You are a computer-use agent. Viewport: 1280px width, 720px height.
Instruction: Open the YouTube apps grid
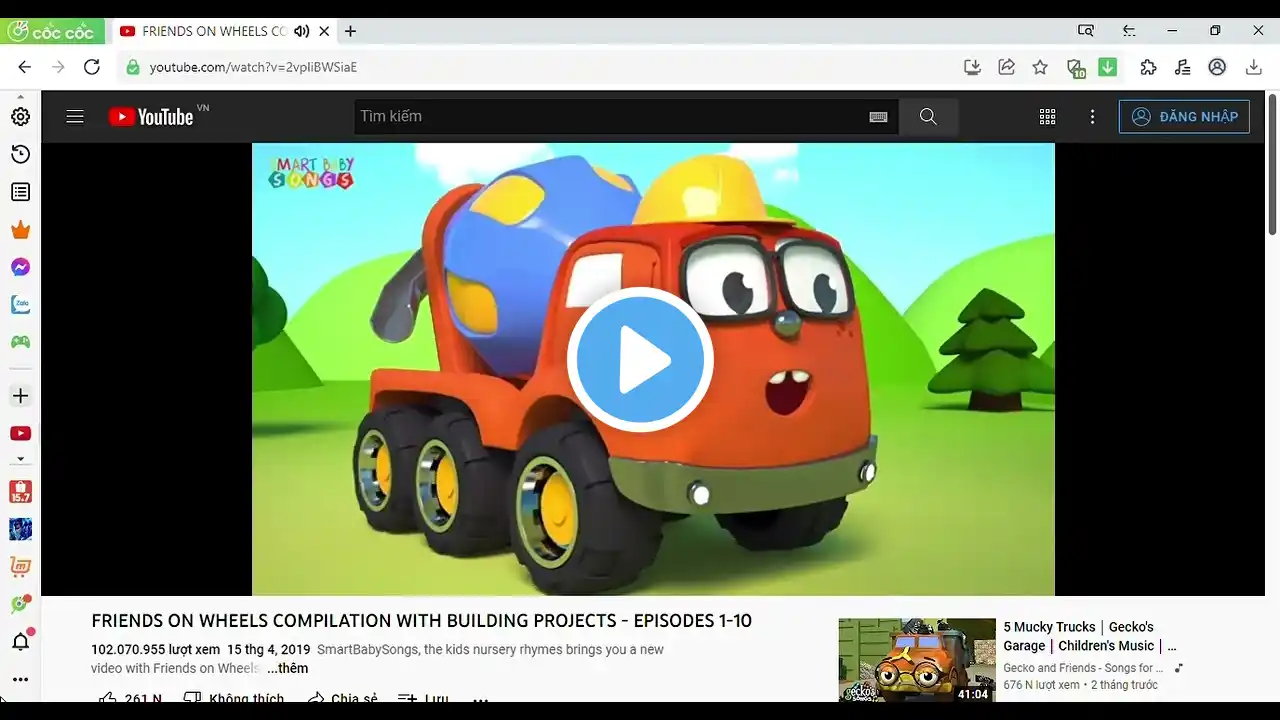[1047, 117]
